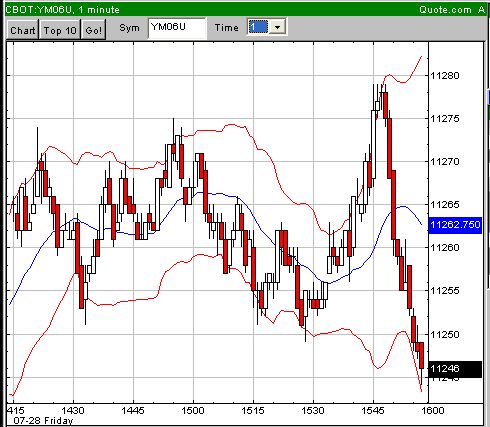490x427 pixels.
Task: Open the Top 10 list button
Action: (x=60, y=30)
